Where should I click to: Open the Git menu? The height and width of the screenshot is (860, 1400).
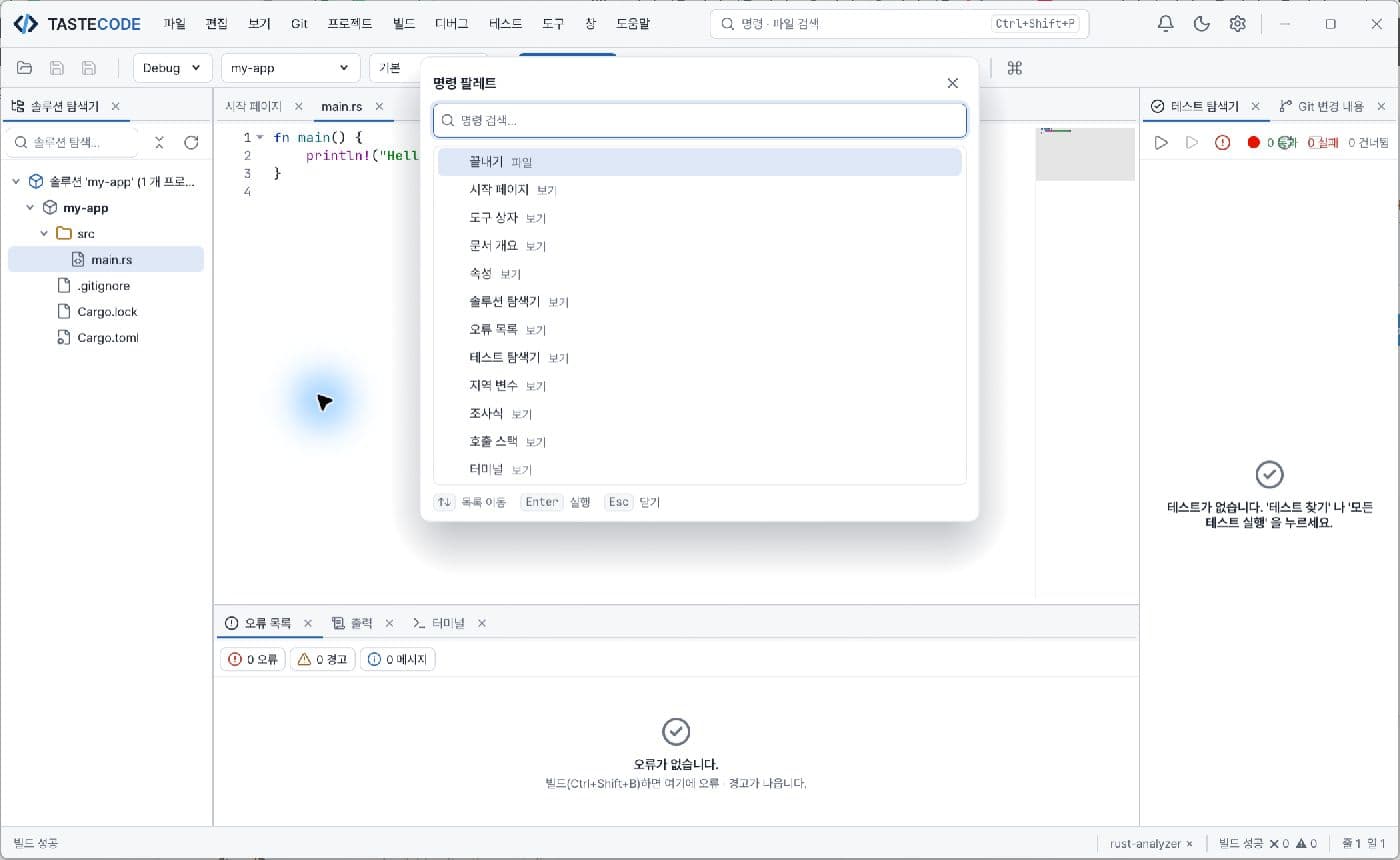299,24
